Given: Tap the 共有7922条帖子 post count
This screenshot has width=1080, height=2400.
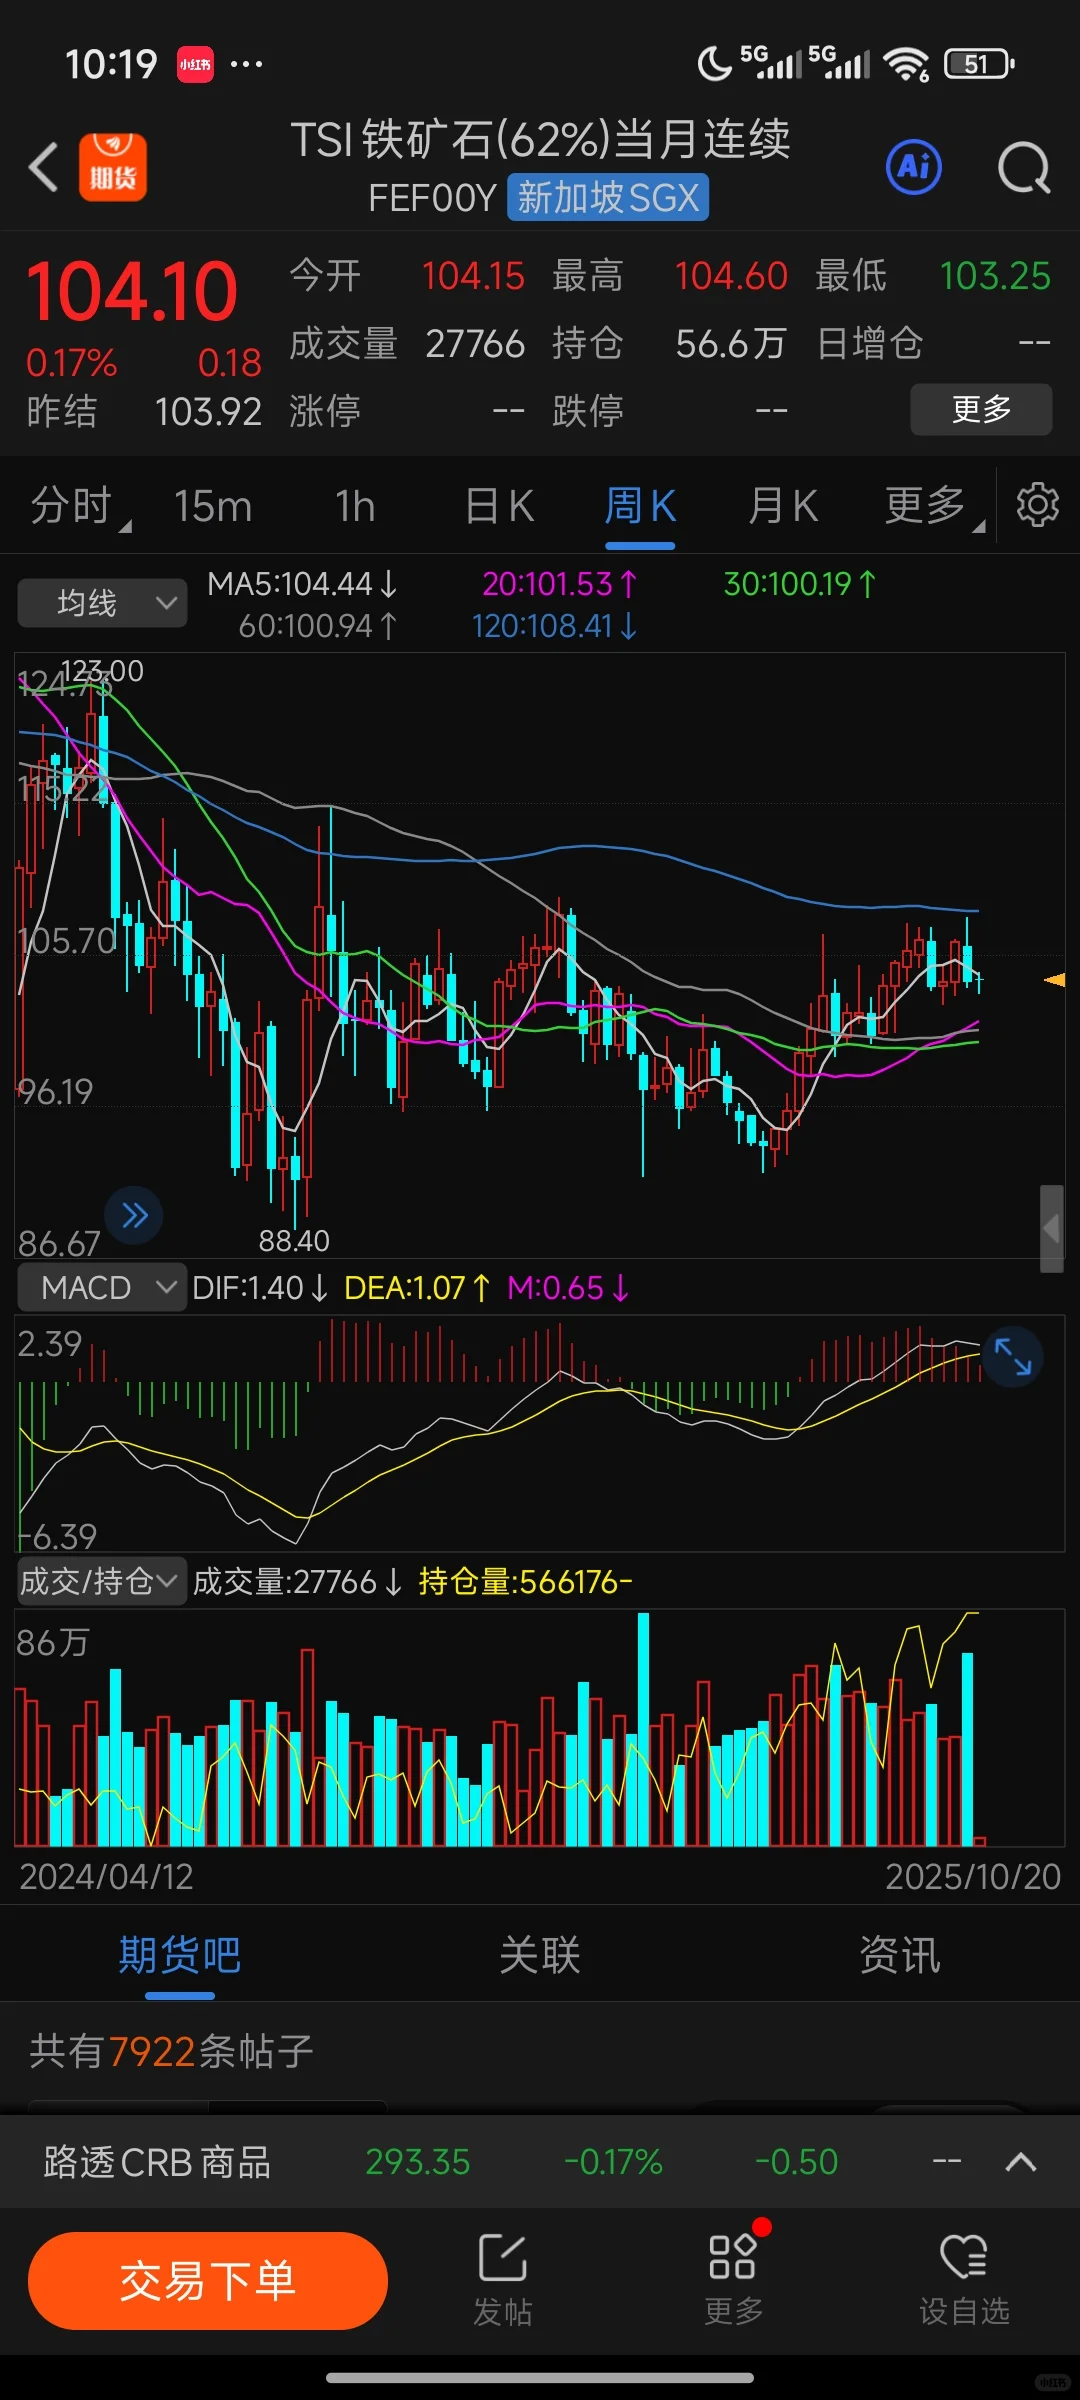Looking at the screenshot, I should click(x=171, y=2051).
